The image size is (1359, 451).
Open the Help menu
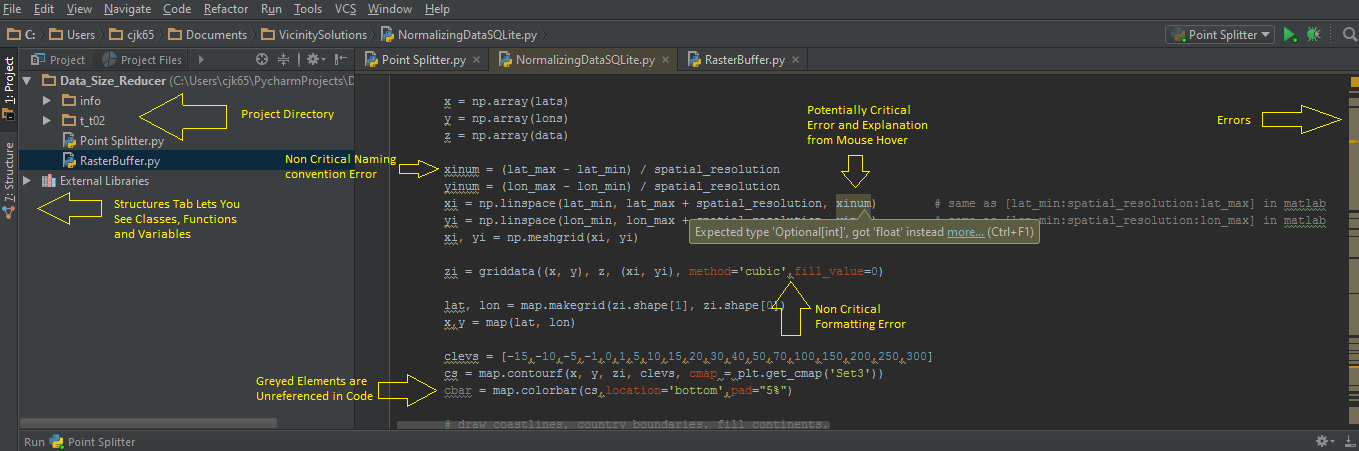(437, 8)
